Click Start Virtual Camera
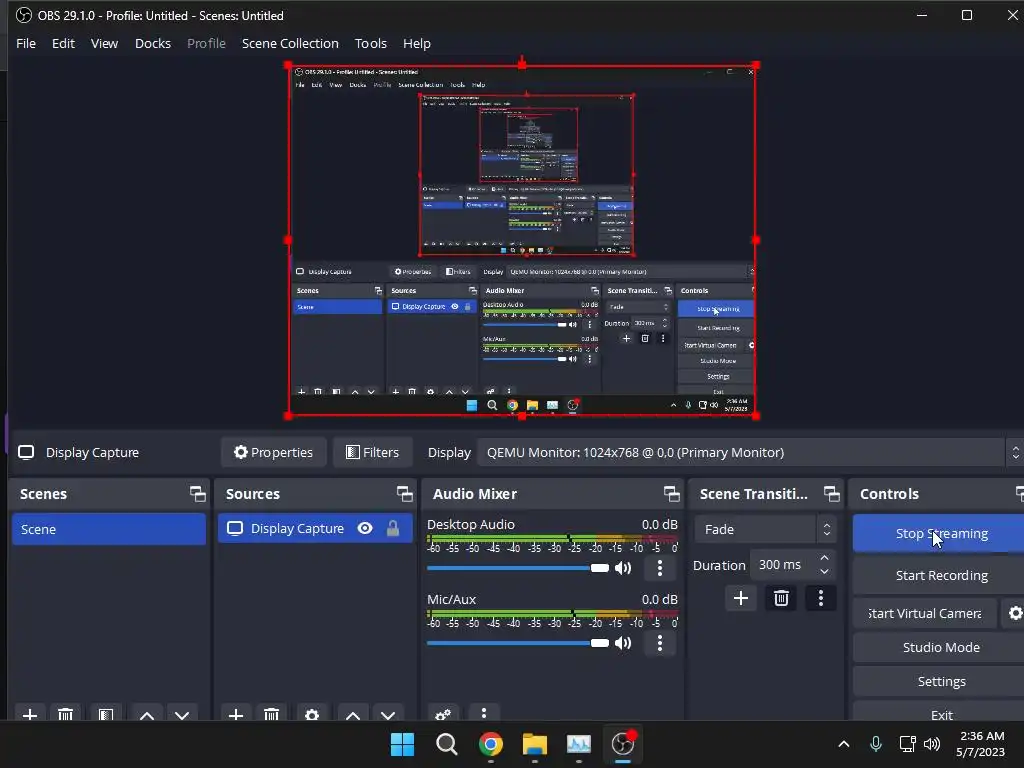Image resolution: width=1024 pixels, height=768 pixels. coord(925,613)
